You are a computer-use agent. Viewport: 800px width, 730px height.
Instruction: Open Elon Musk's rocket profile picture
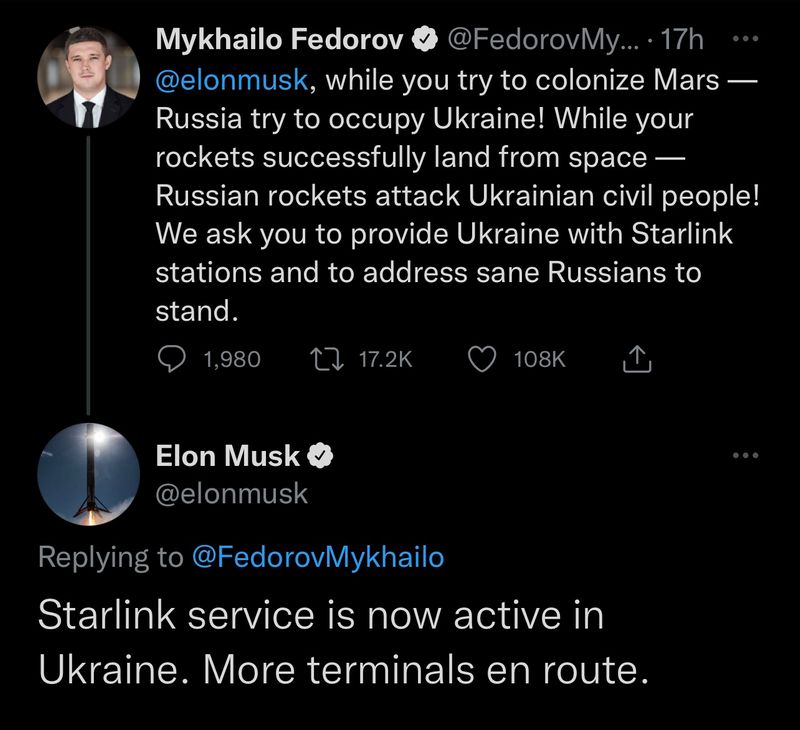[88, 473]
